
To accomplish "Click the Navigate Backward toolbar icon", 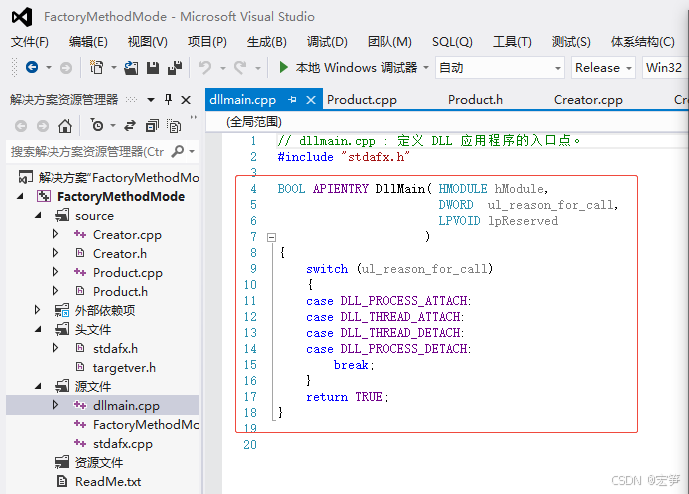I will coord(32,67).
